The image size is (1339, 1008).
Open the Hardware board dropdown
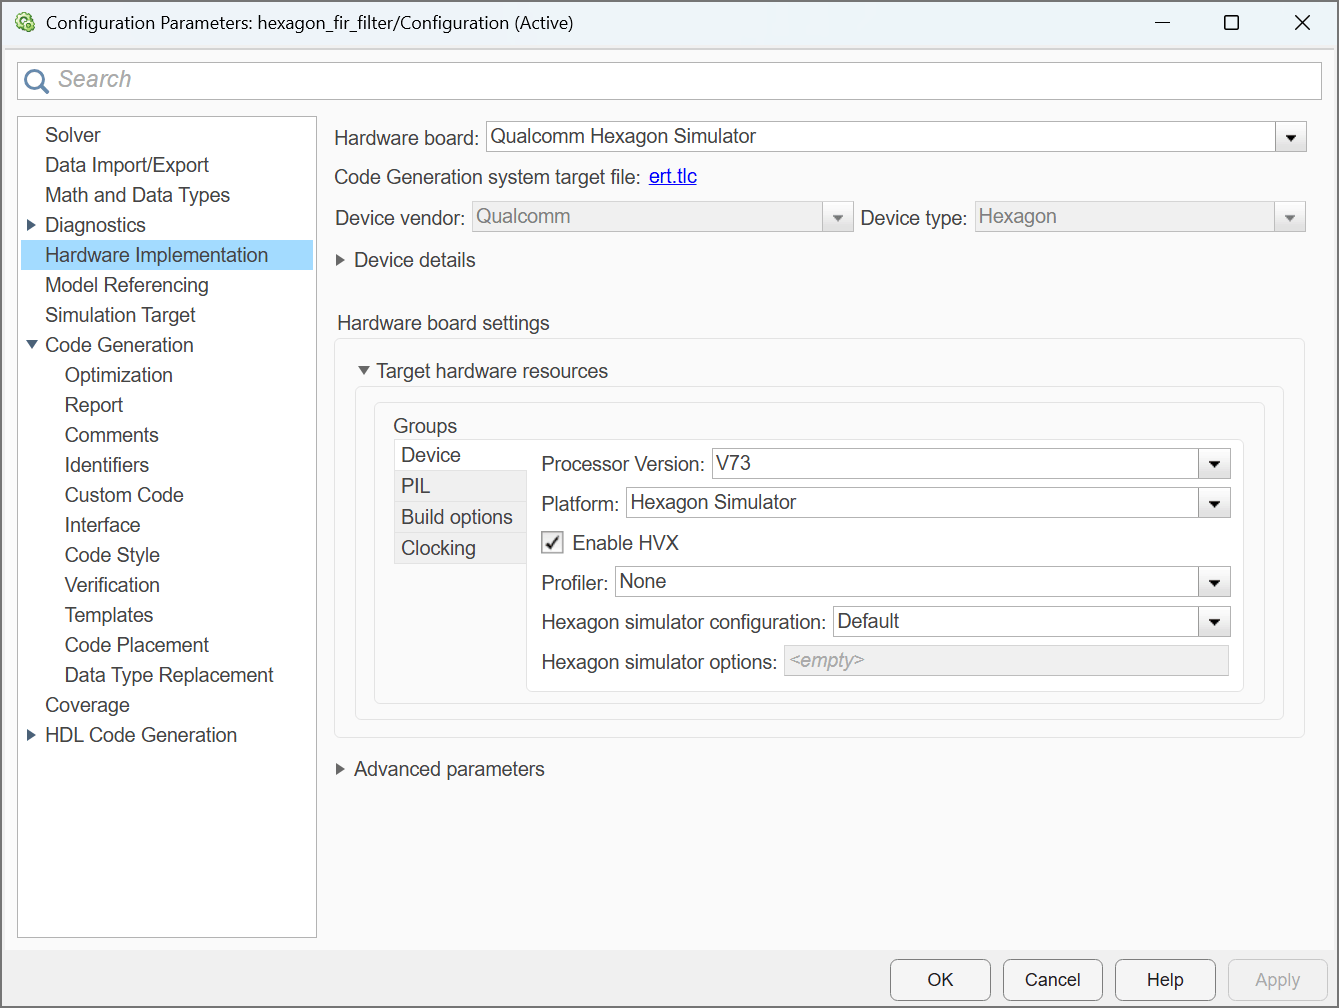(x=1290, y=137)
